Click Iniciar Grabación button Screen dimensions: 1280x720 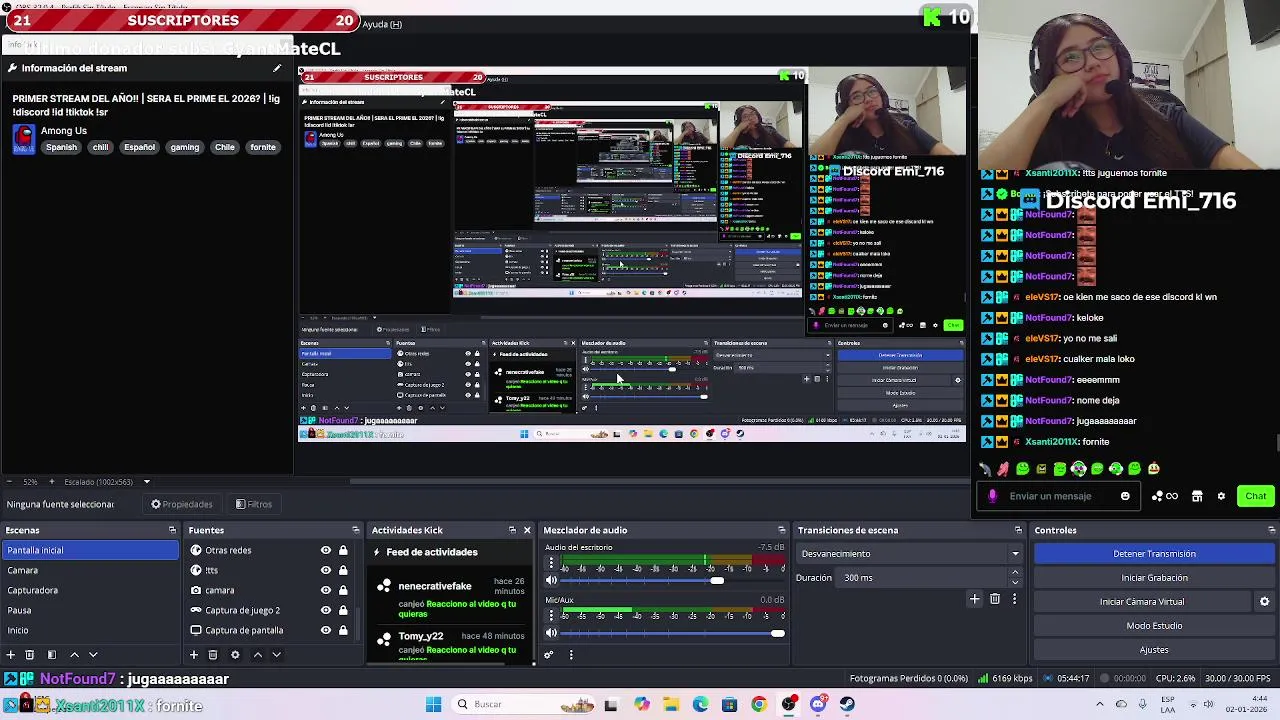(1154, 578)
